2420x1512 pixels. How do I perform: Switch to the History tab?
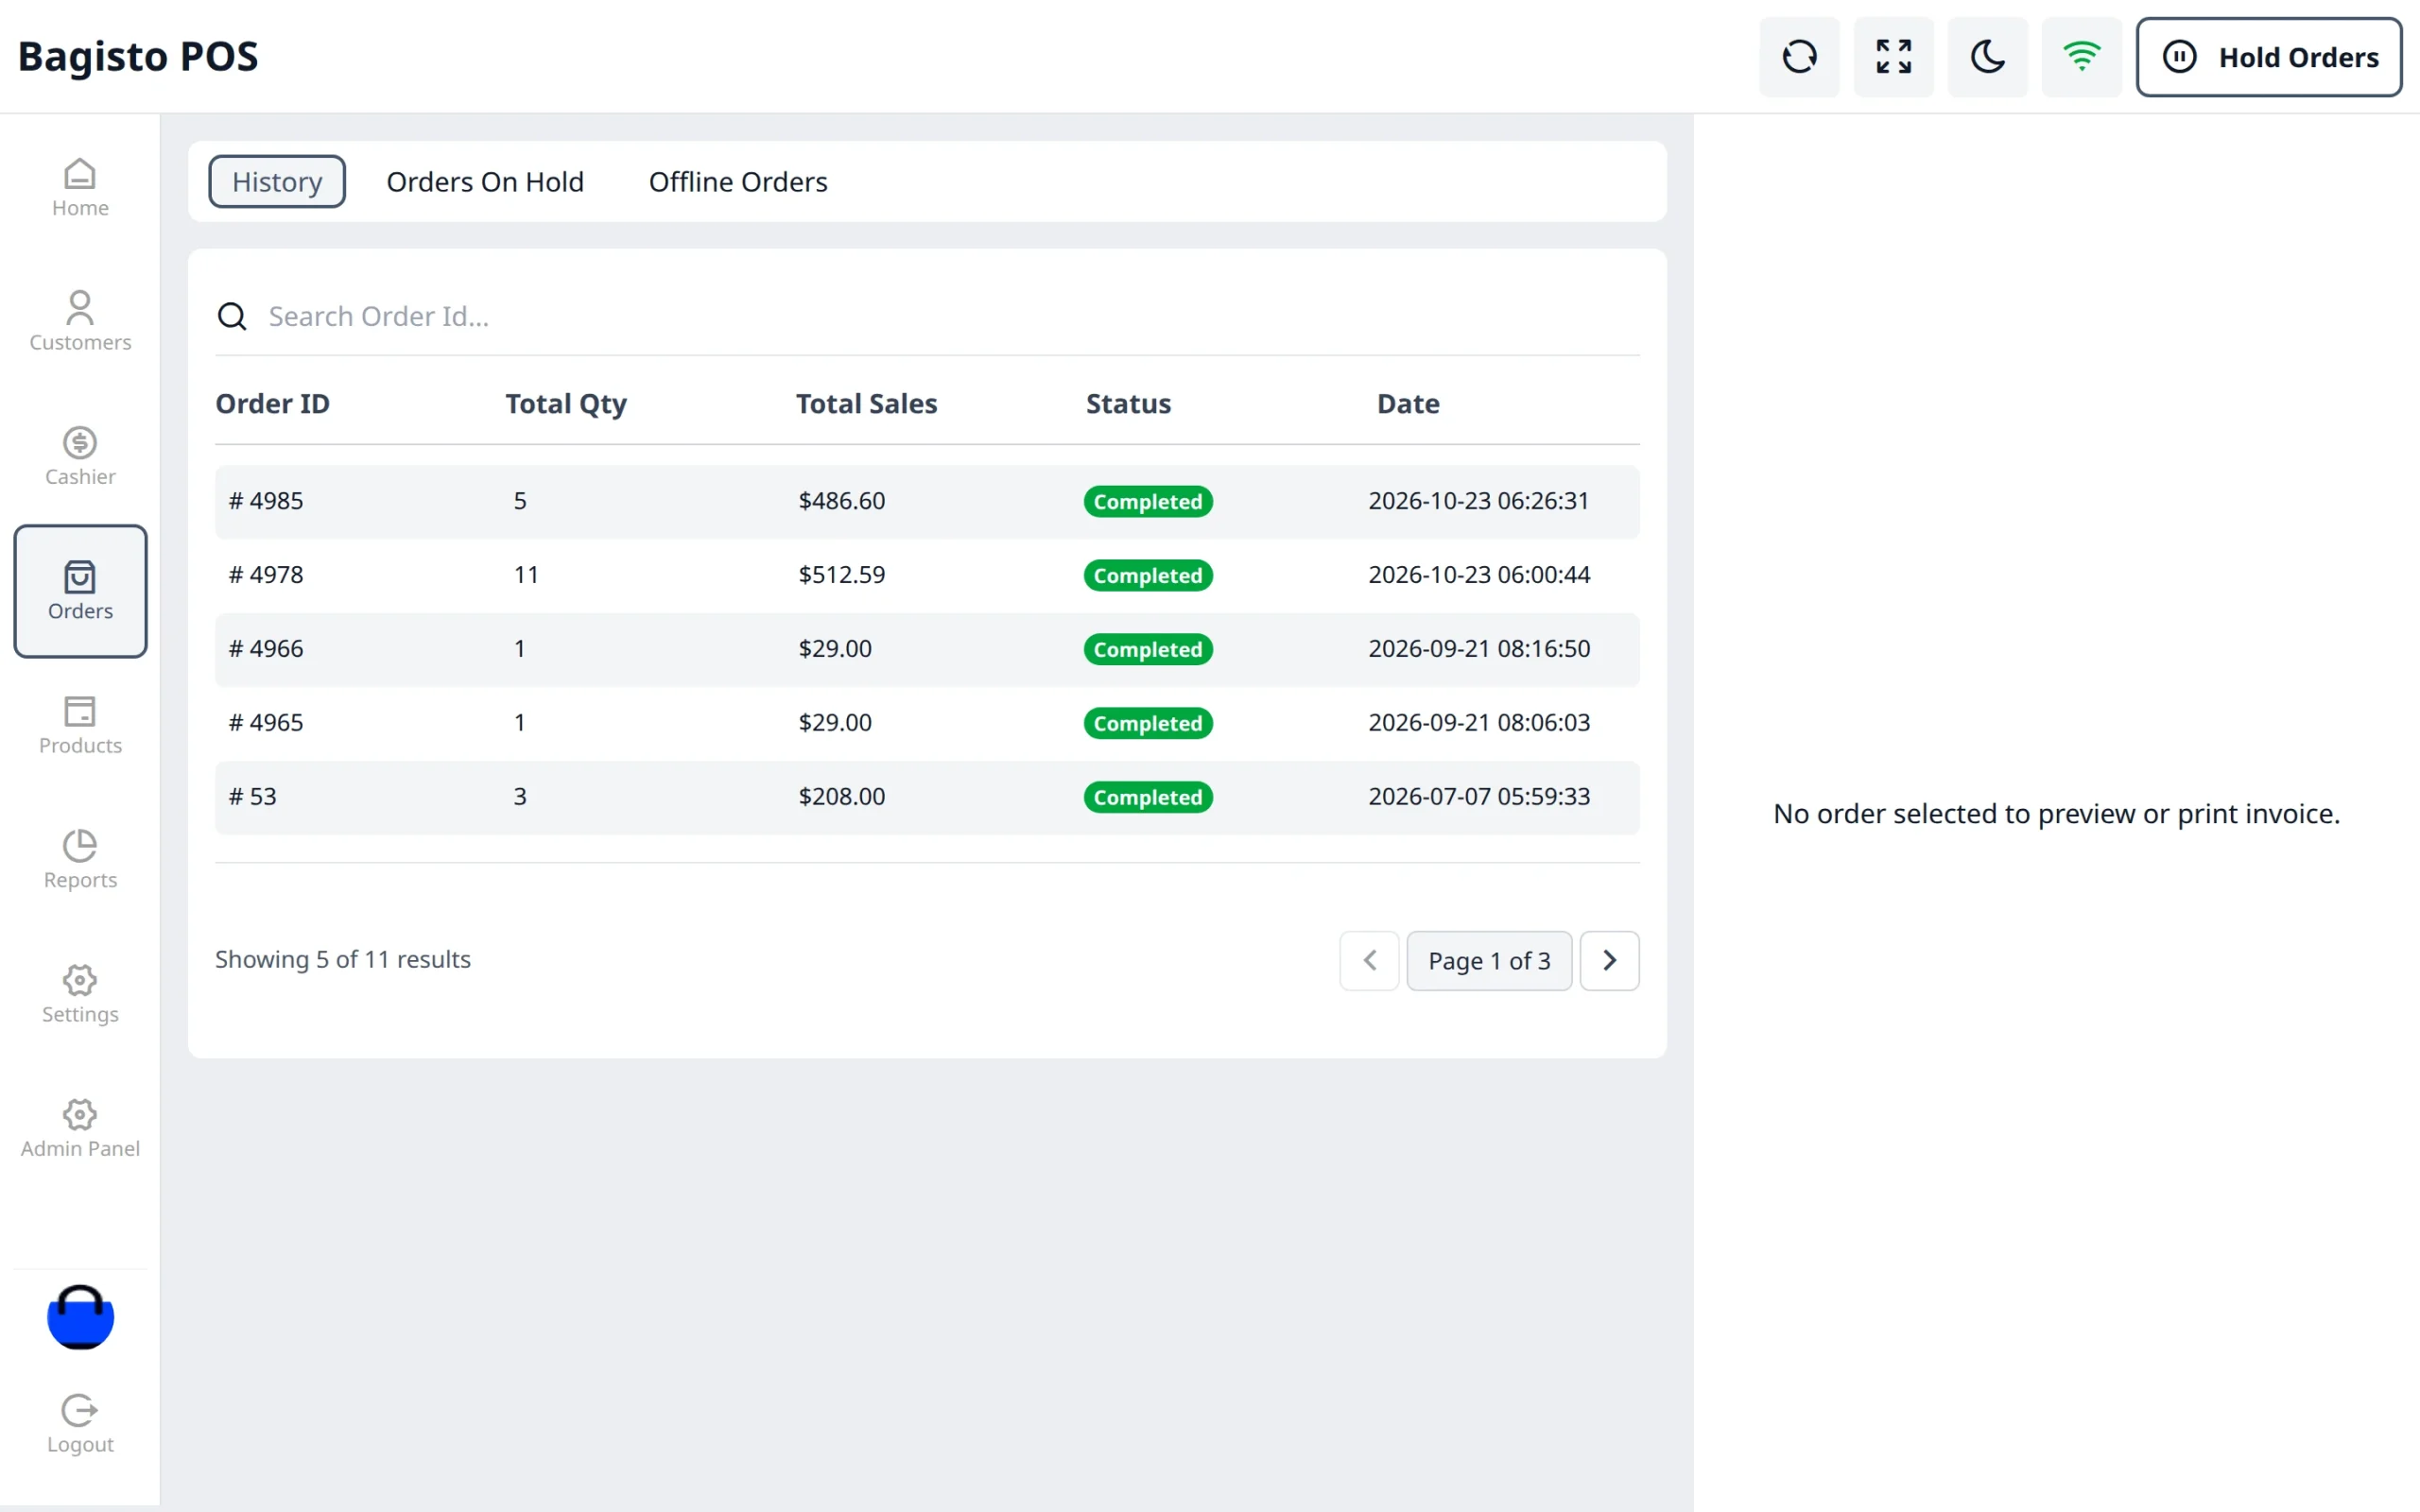(x=277, y=182)
